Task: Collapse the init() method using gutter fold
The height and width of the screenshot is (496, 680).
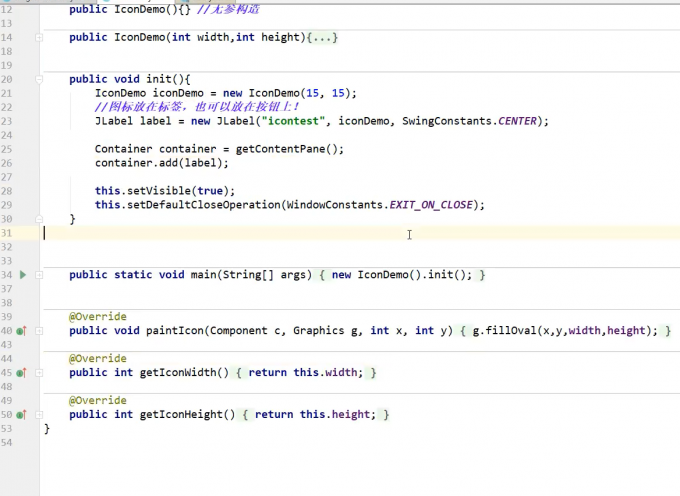Action: 40,79
